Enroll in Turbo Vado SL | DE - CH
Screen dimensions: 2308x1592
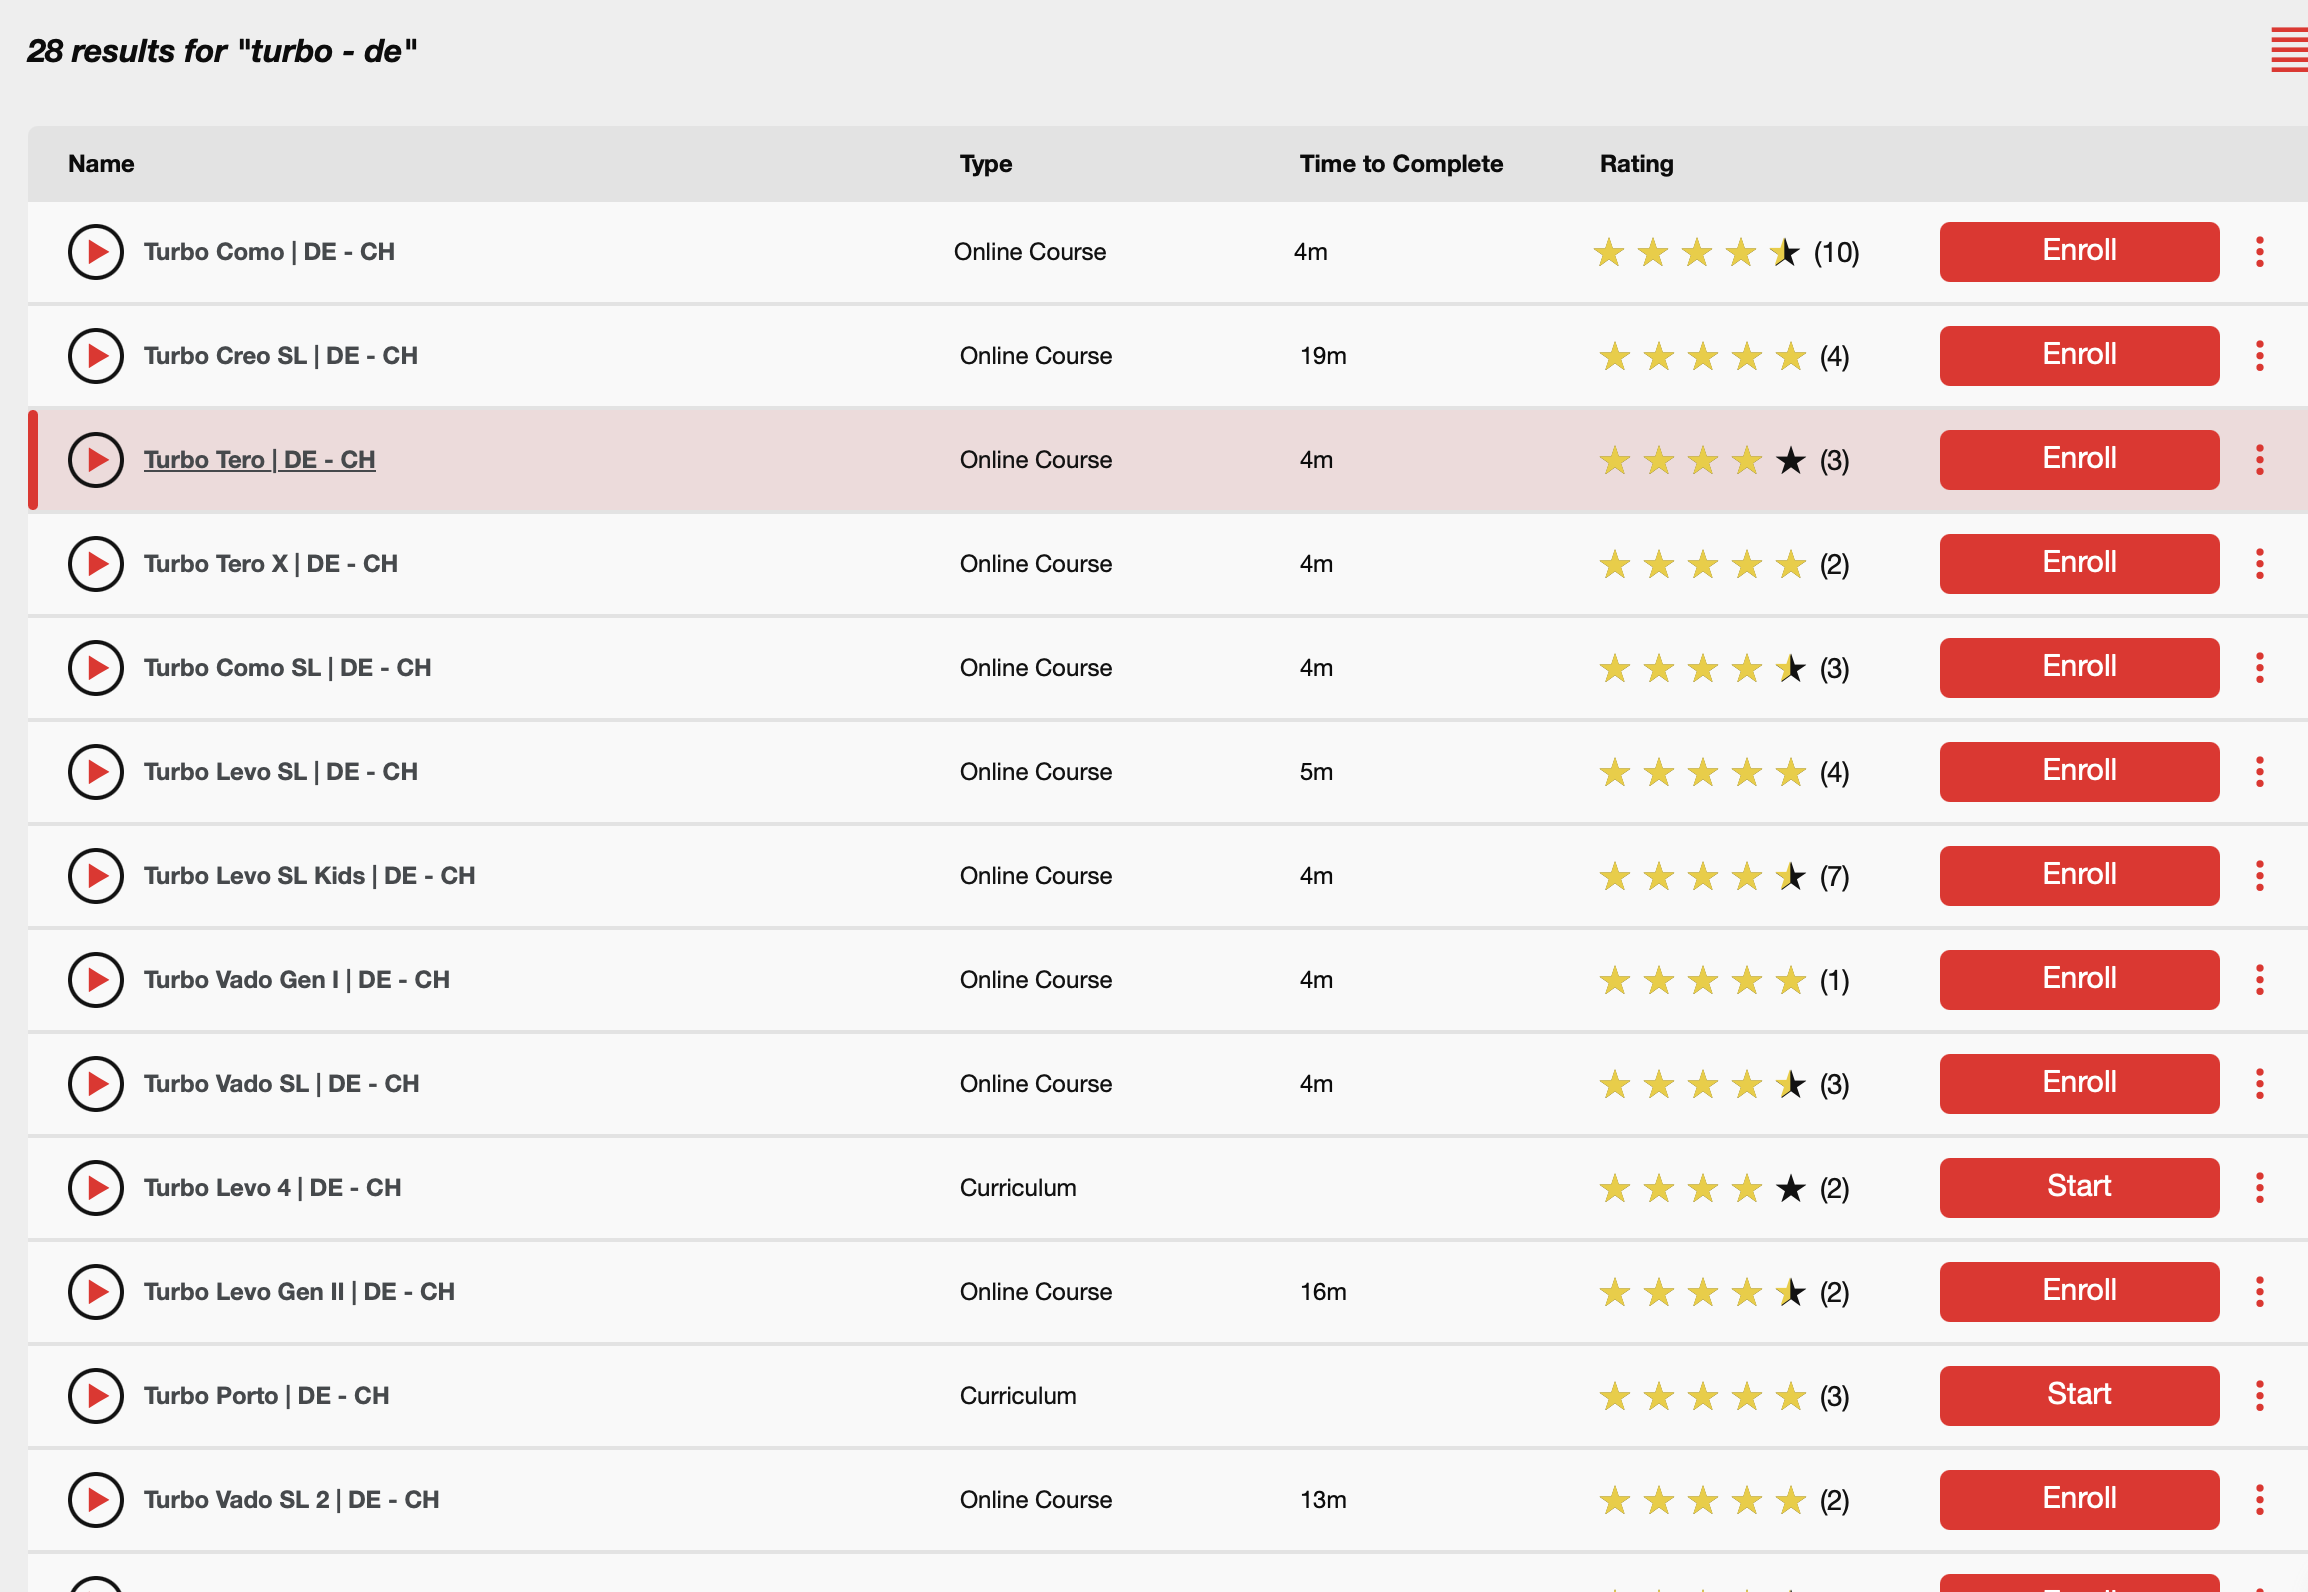coord(2079,1084)
